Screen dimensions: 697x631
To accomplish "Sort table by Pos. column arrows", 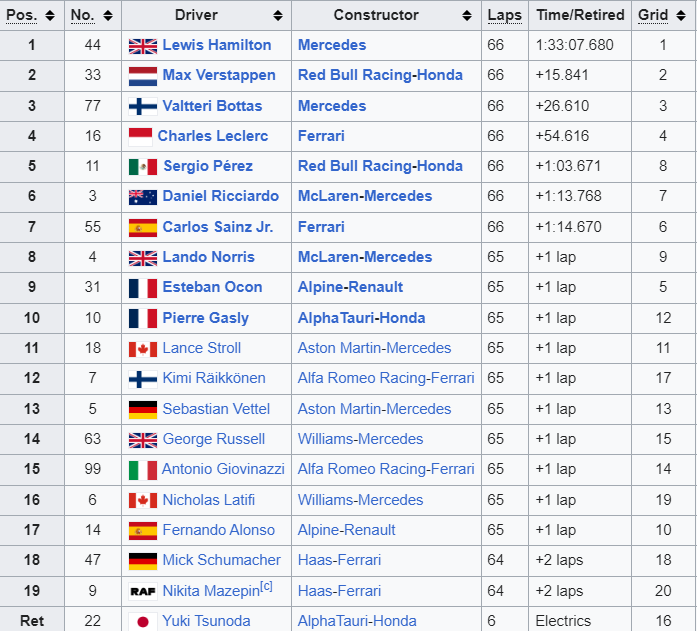I will [50, 16].
